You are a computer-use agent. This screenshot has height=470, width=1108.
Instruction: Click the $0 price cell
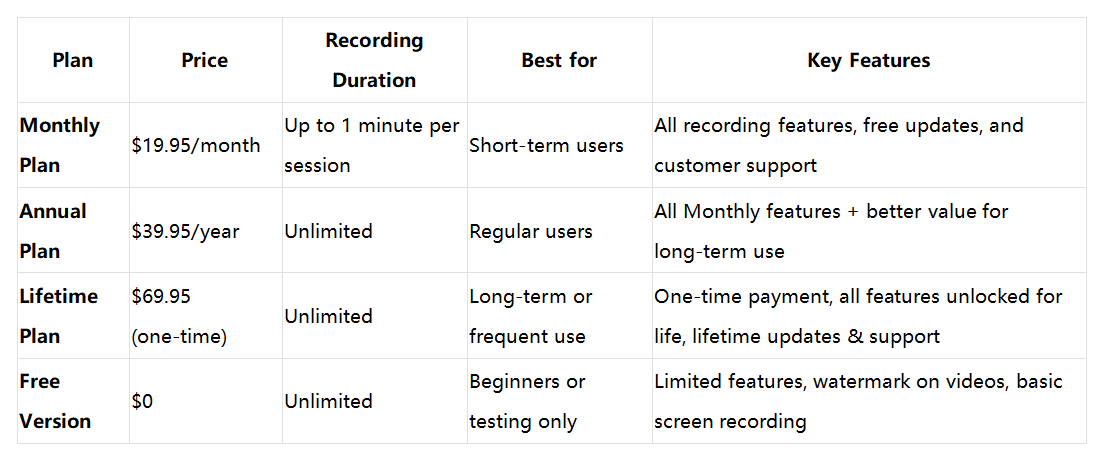click(x=142, y=401)
